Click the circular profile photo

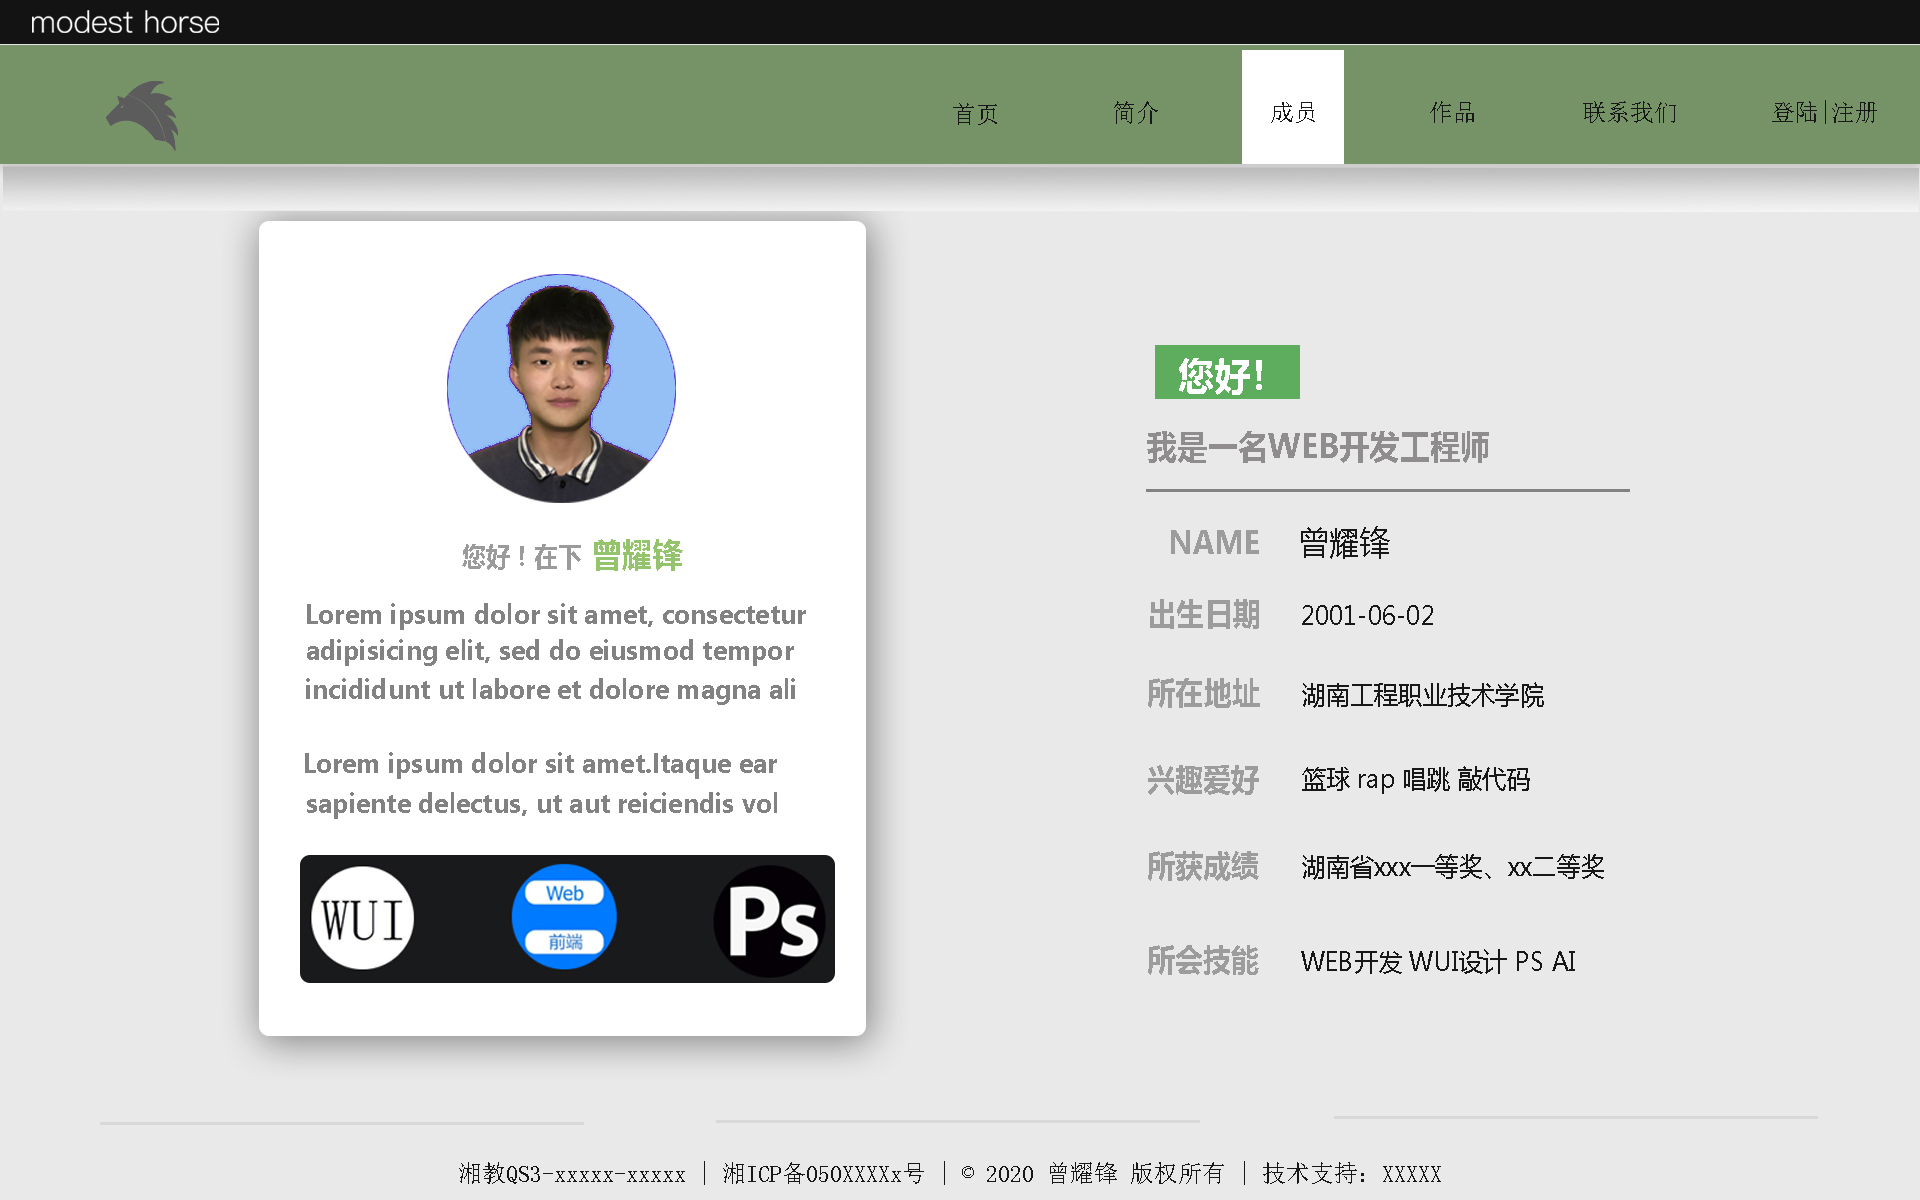point(561,388)
